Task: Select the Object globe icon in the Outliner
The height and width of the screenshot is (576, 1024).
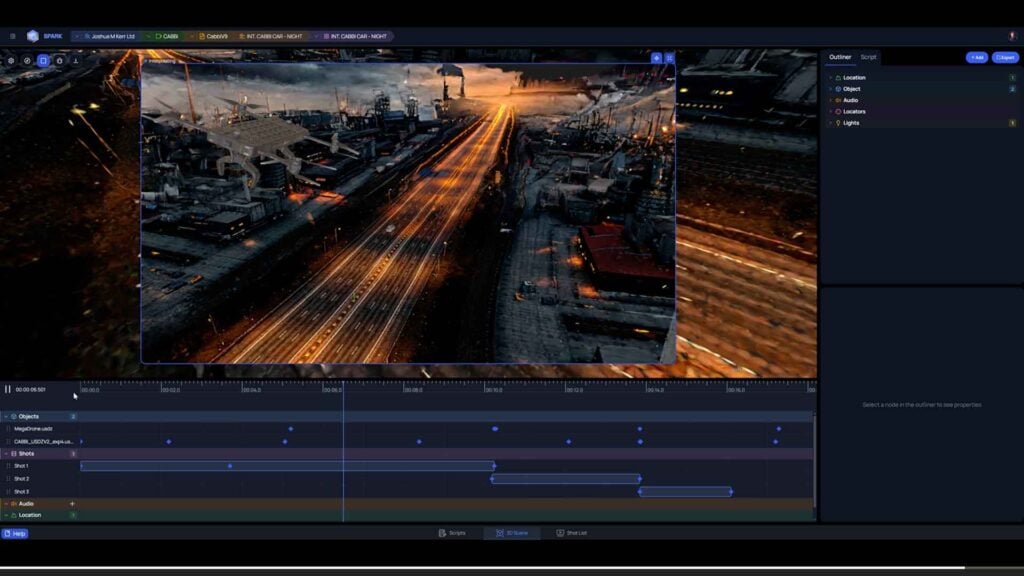Action: 838,89
